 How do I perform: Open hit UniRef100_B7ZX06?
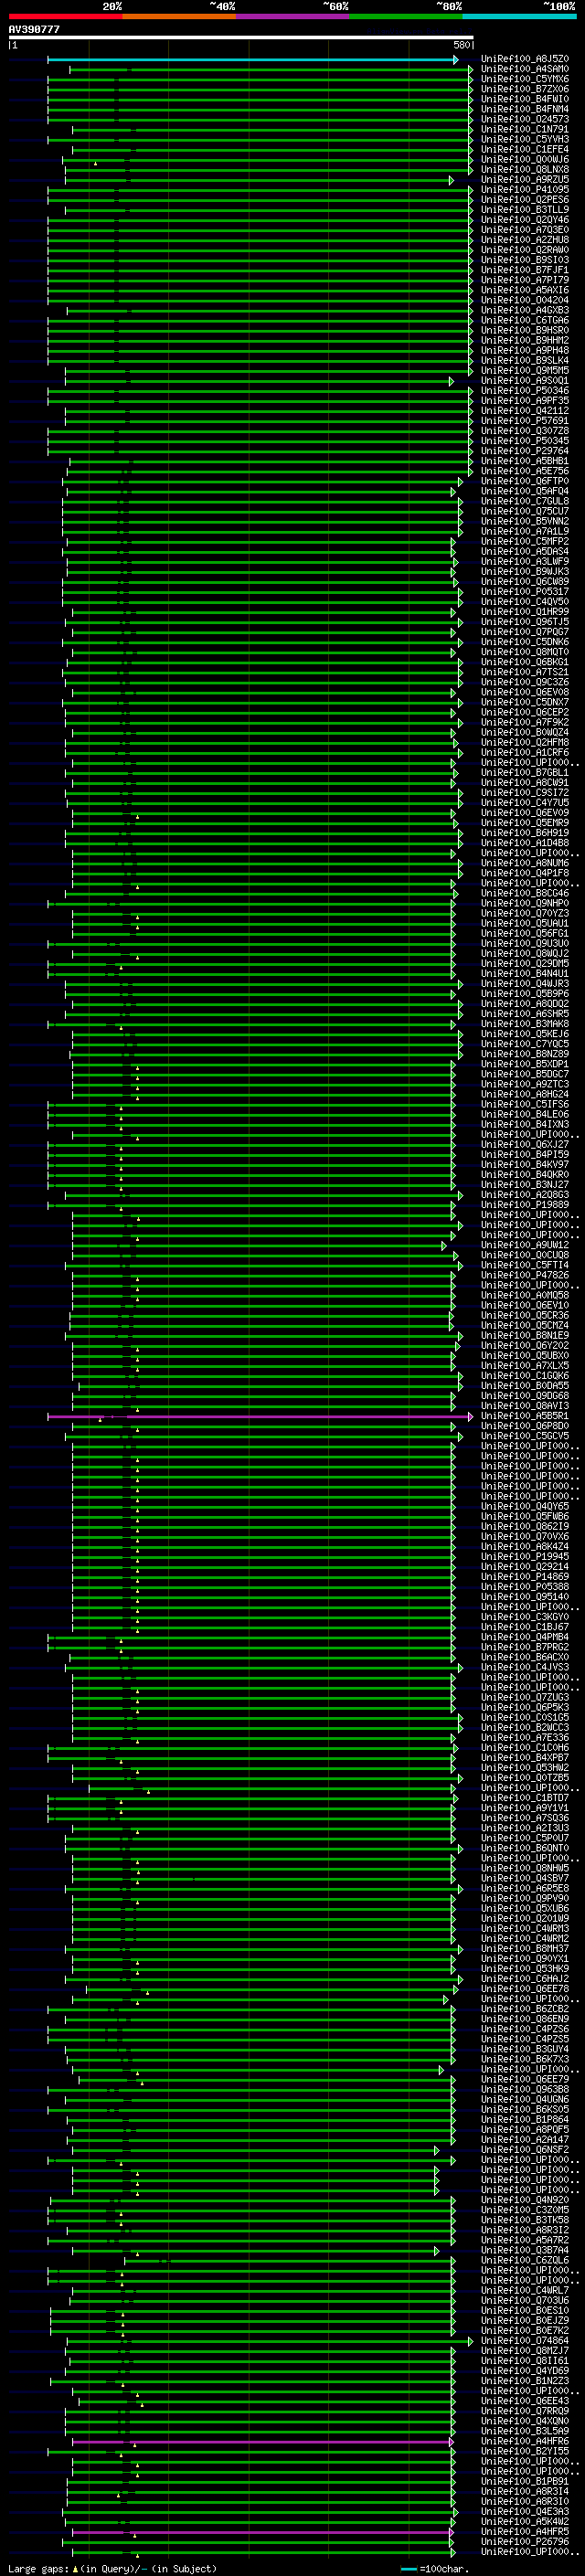(x=525, y=89)
